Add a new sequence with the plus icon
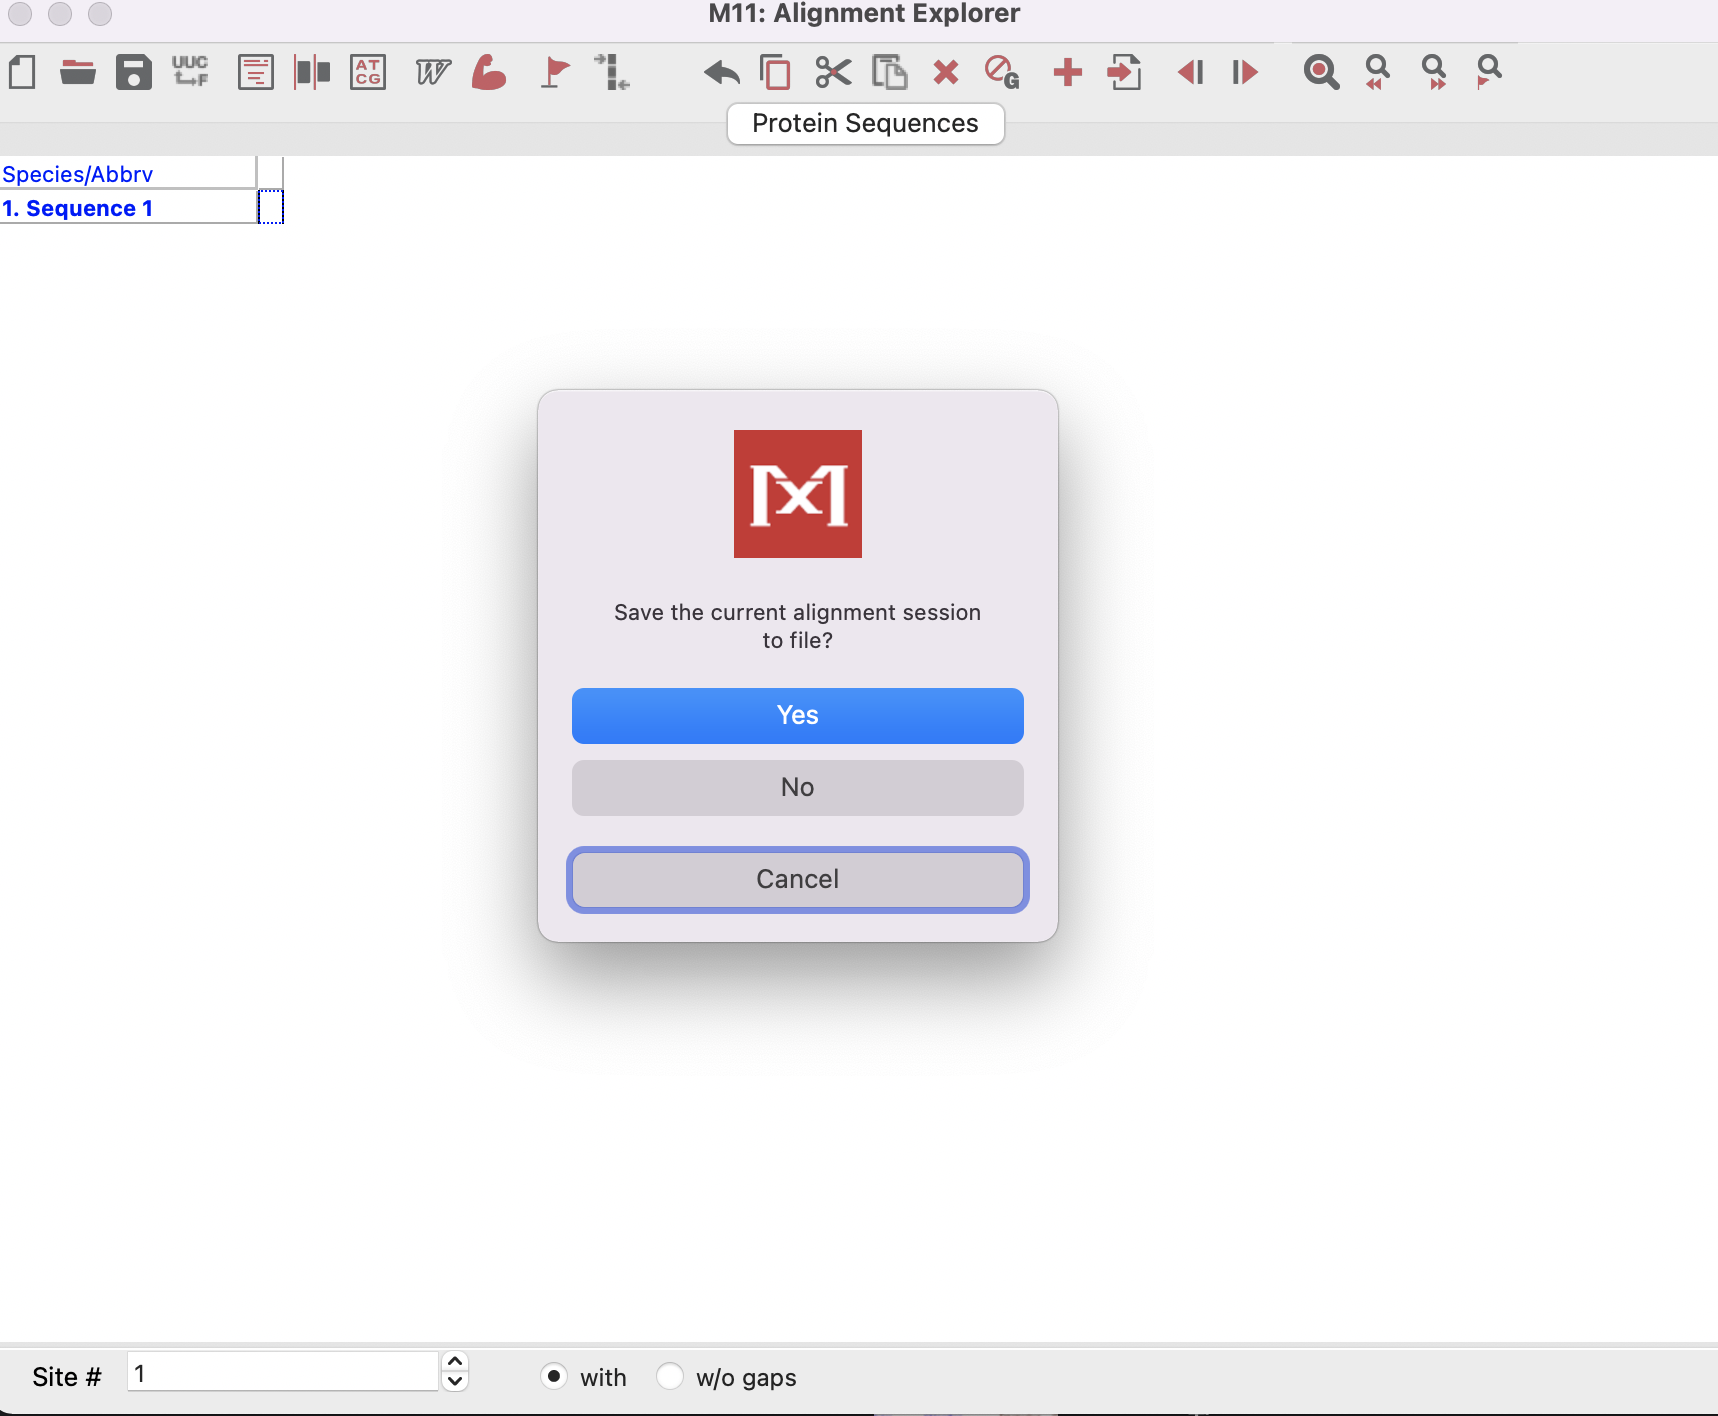The image size is (1718, 1416). (x=1067, y=73)
